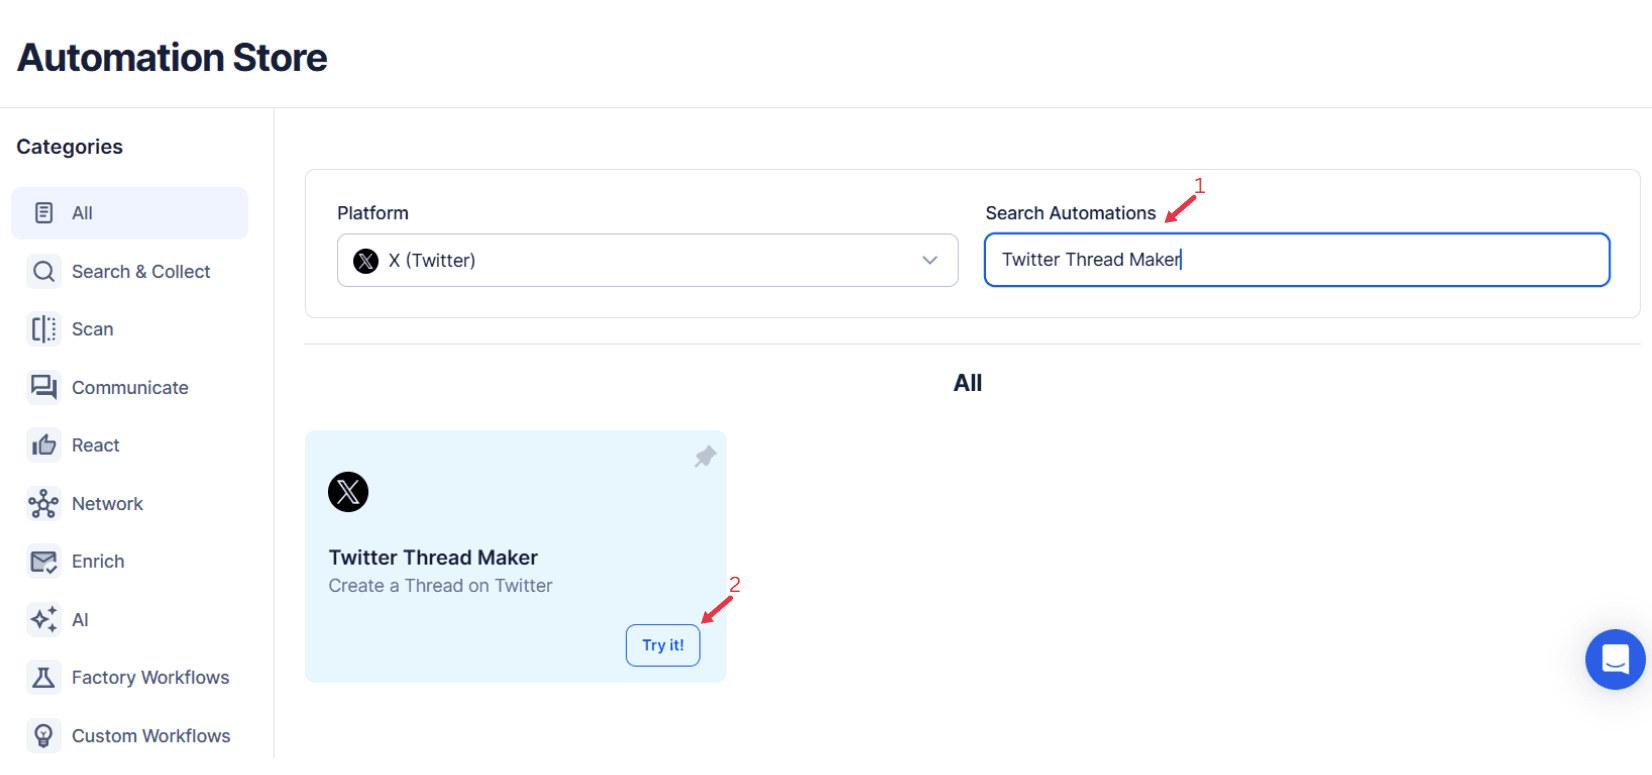Select the Search & Collect category icon
The image size is (1652, 775).
point(44,271)
